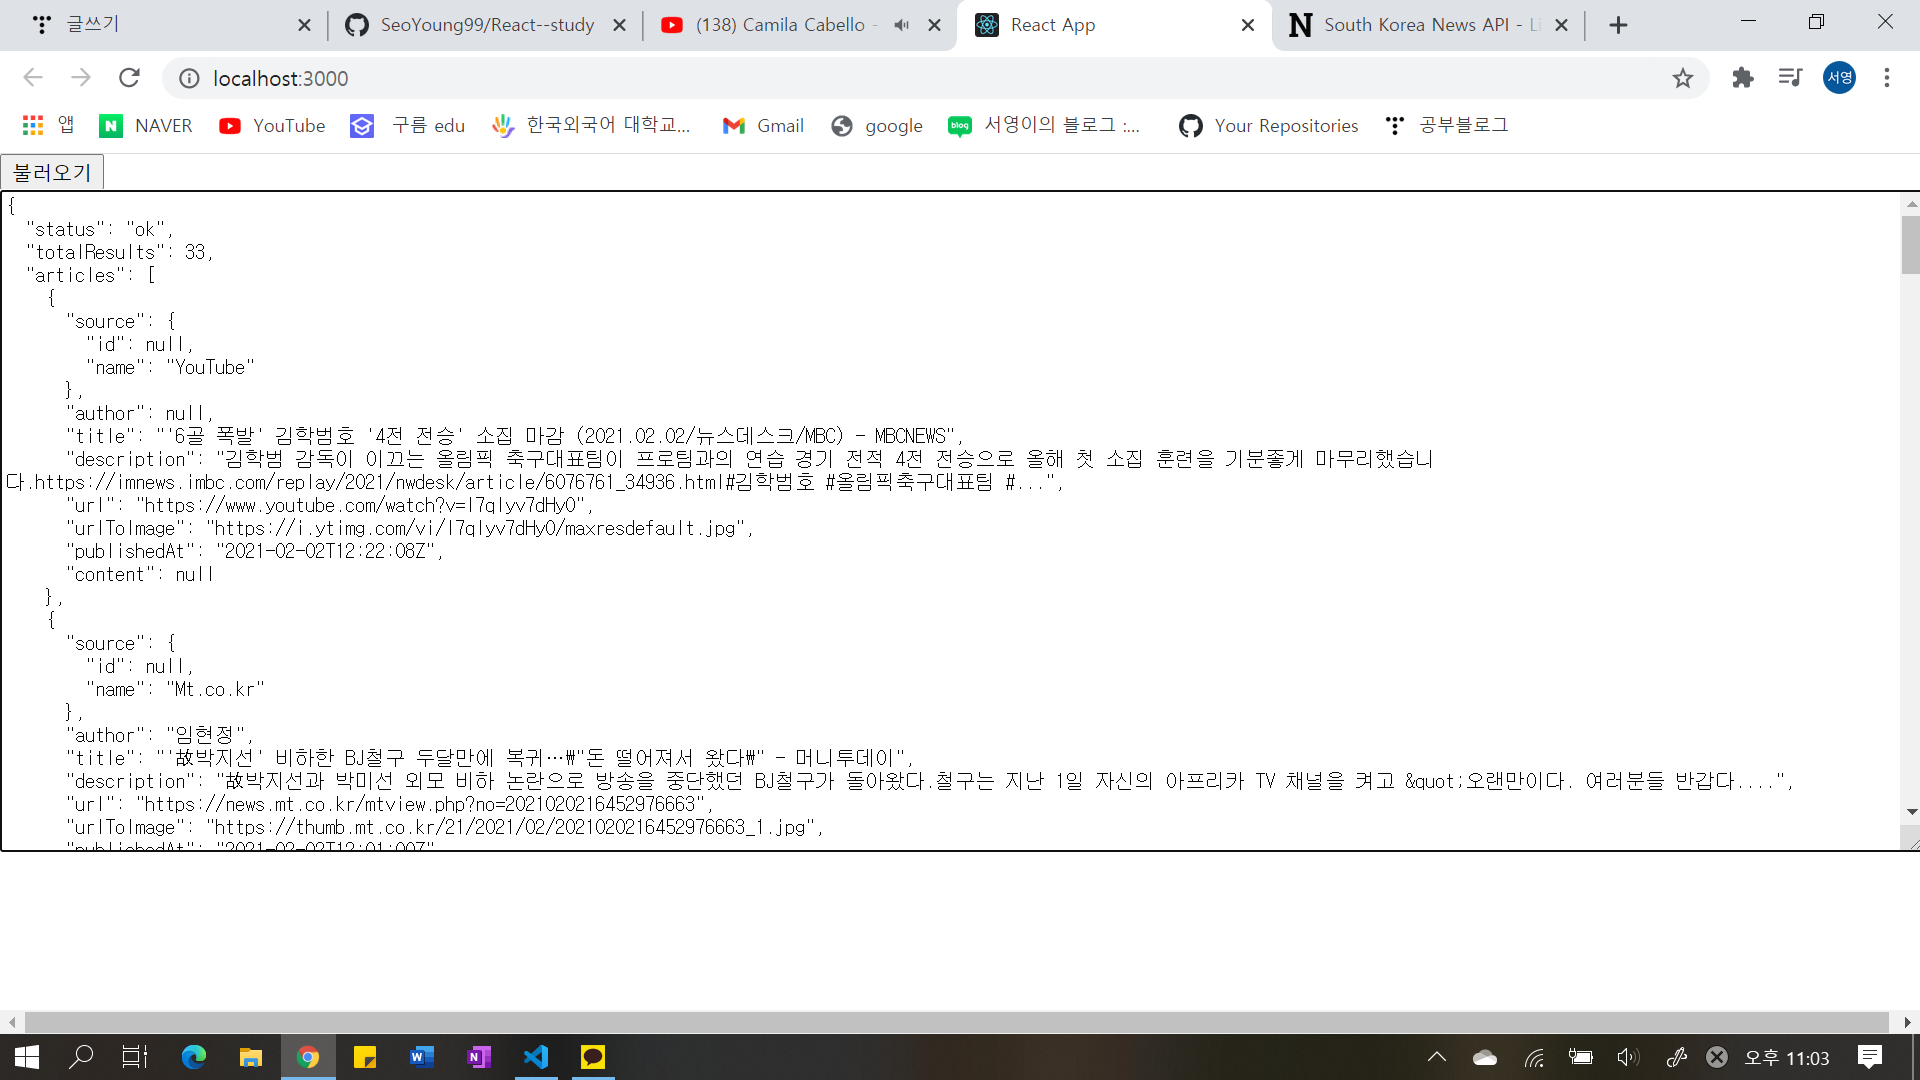Screen dimensions: 1920x1080
Task: Switch to the SeoYoung99/React--study tab
Action: (486, 25)
